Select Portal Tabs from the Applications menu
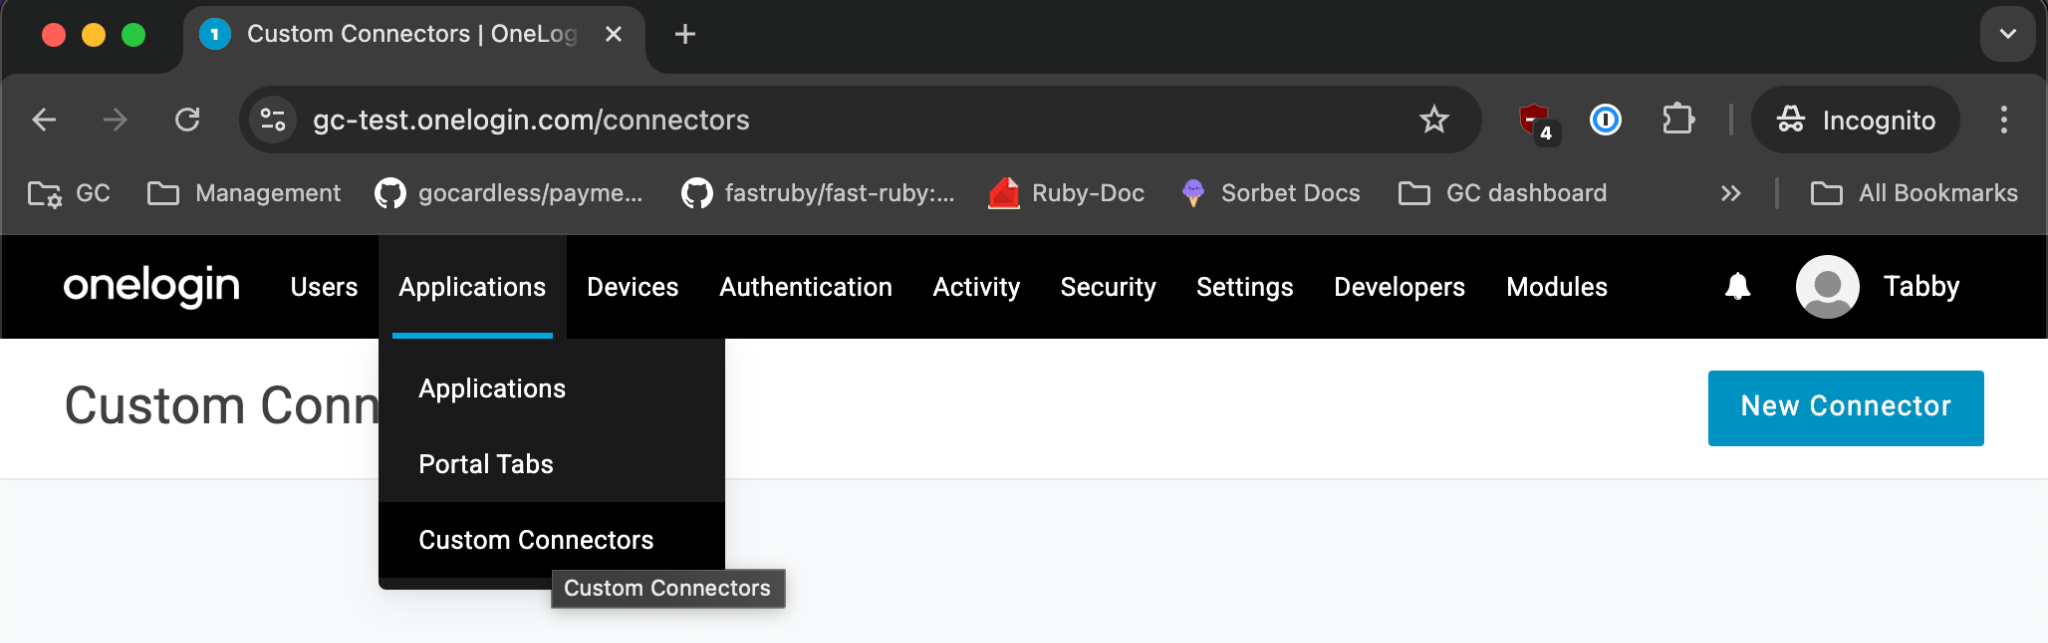The height and width of the screenshot is (643, 2048). click(485, 464)
